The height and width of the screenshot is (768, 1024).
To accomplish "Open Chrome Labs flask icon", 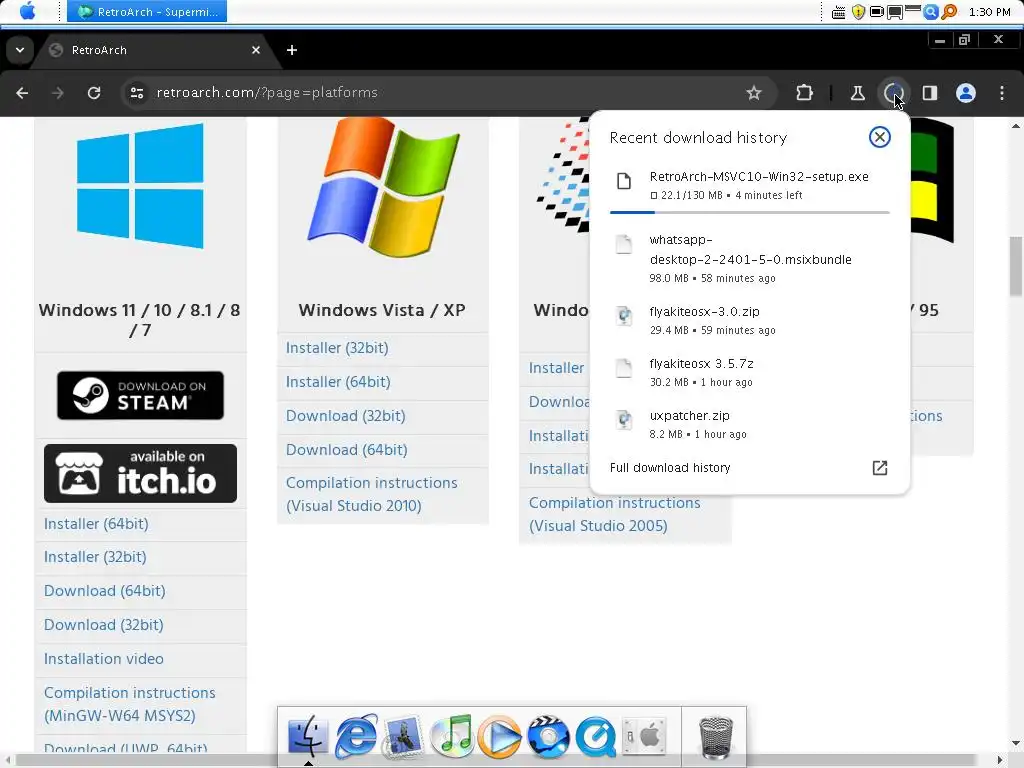I will (x=857, y=93).
